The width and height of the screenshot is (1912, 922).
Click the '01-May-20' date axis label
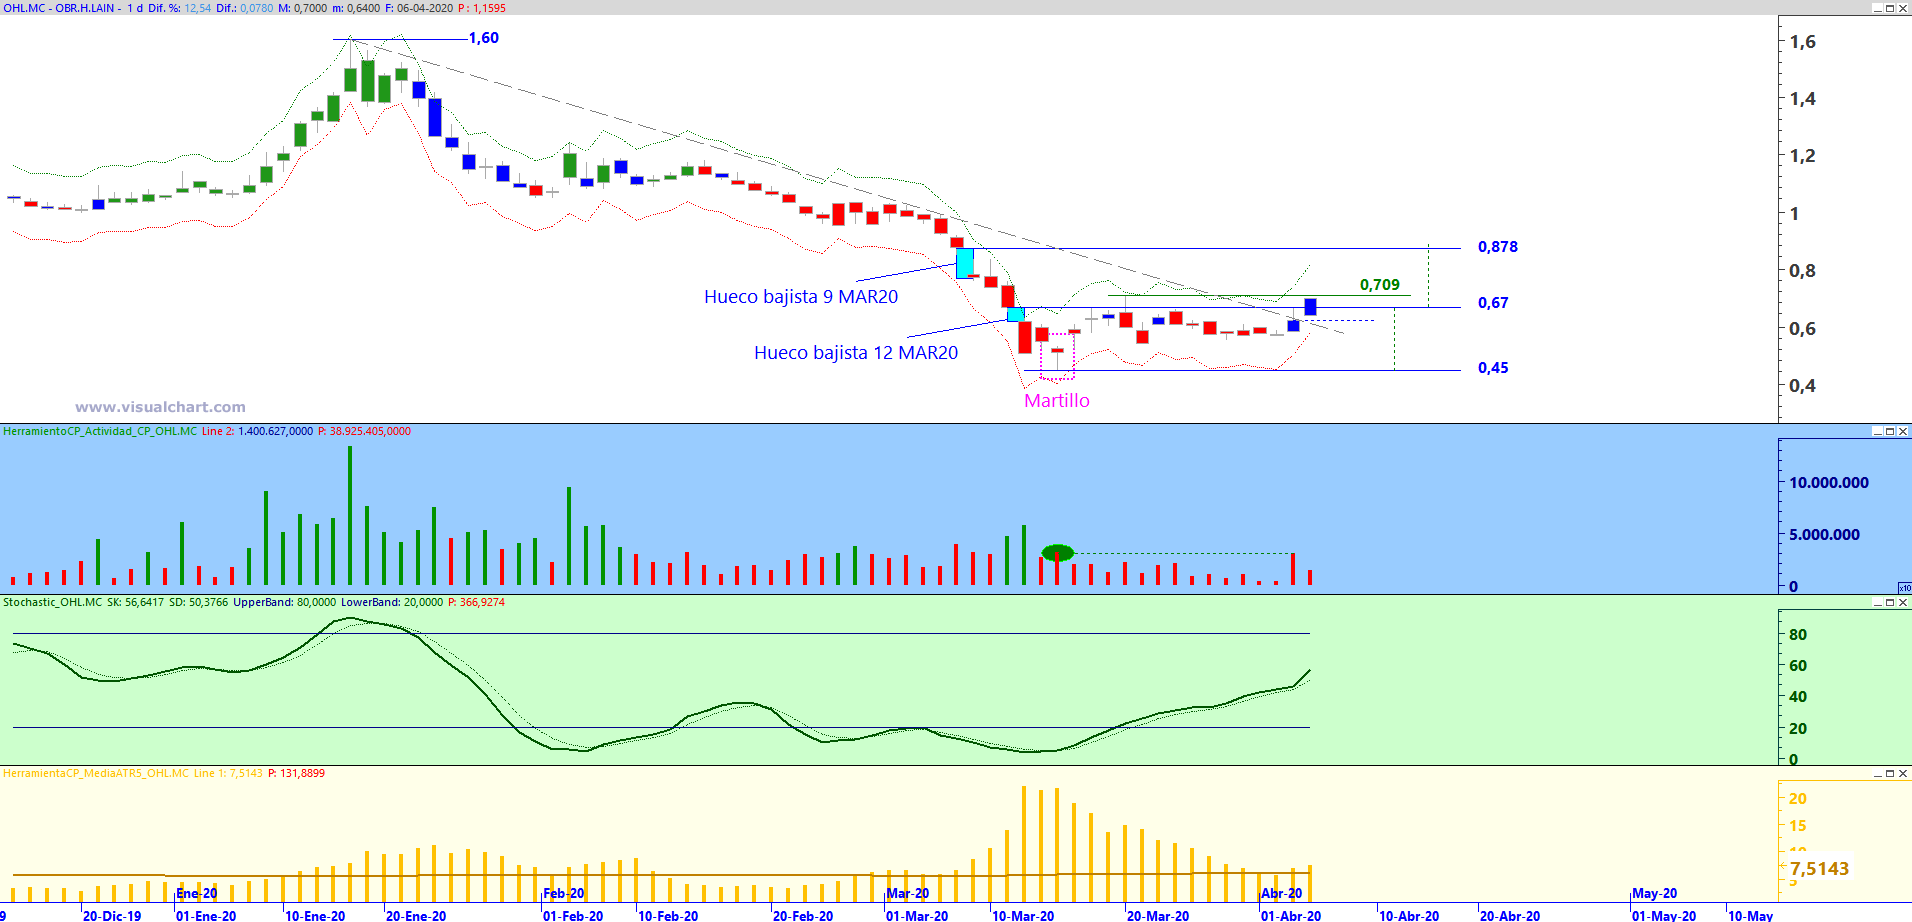[x=1664, y=915]
